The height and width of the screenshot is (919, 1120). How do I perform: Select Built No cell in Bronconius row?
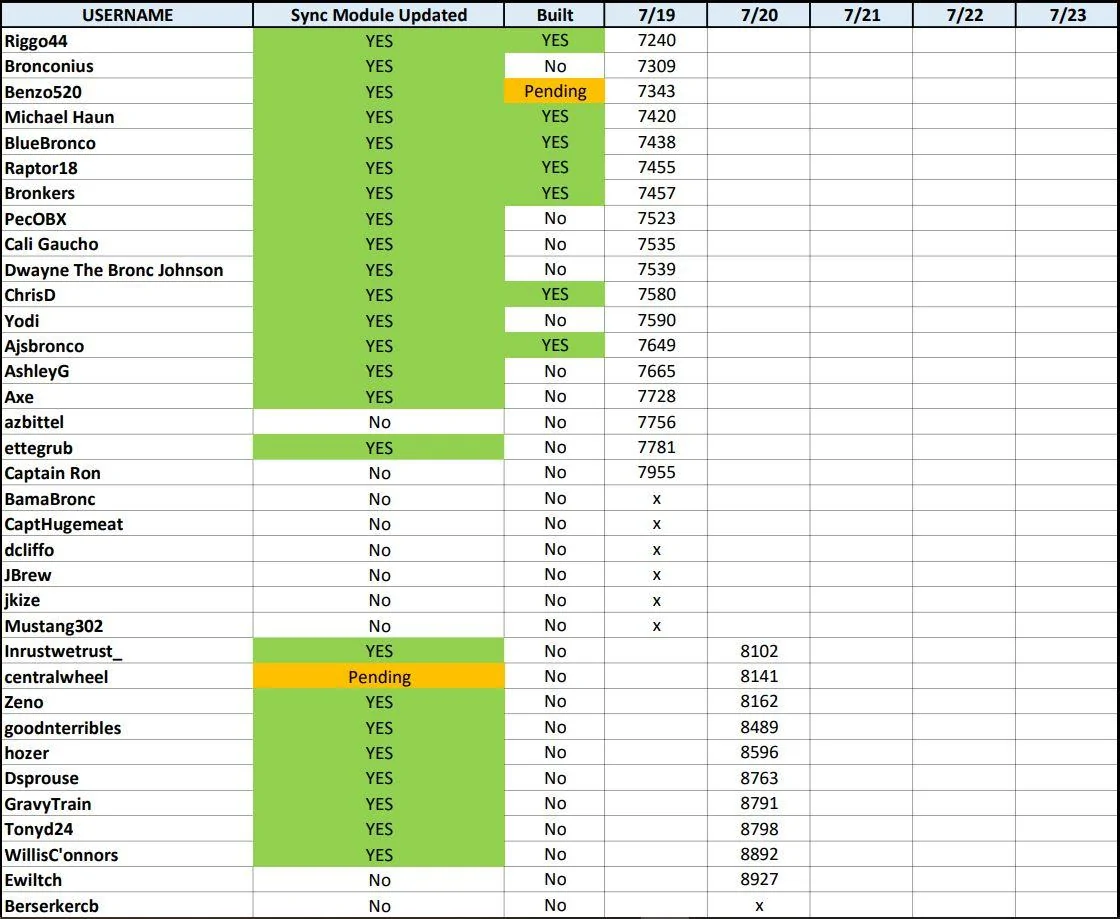point(554,66)
